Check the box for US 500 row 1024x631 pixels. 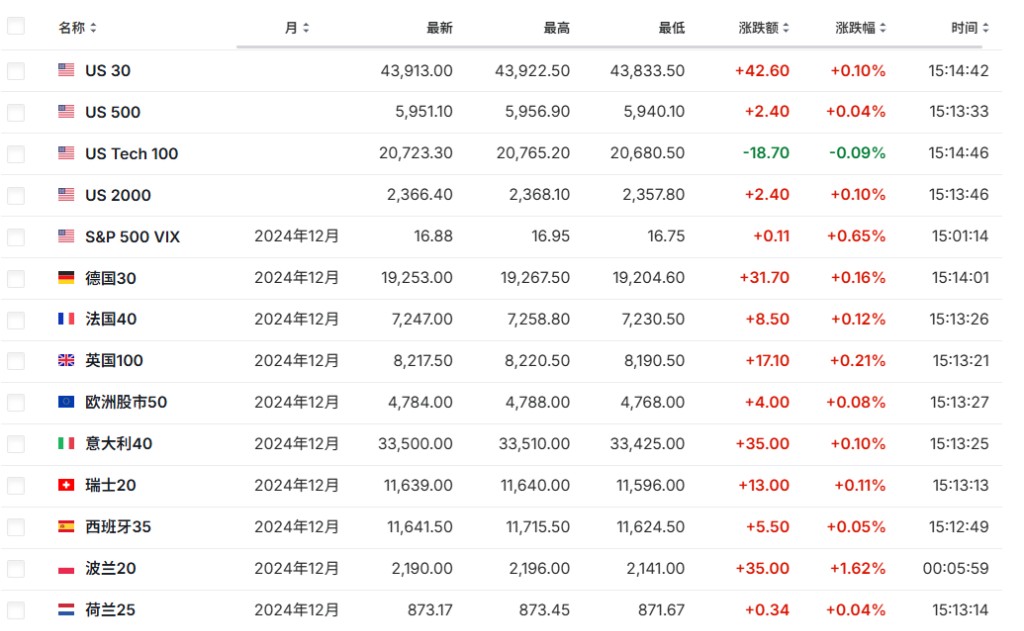pos(16,112)
